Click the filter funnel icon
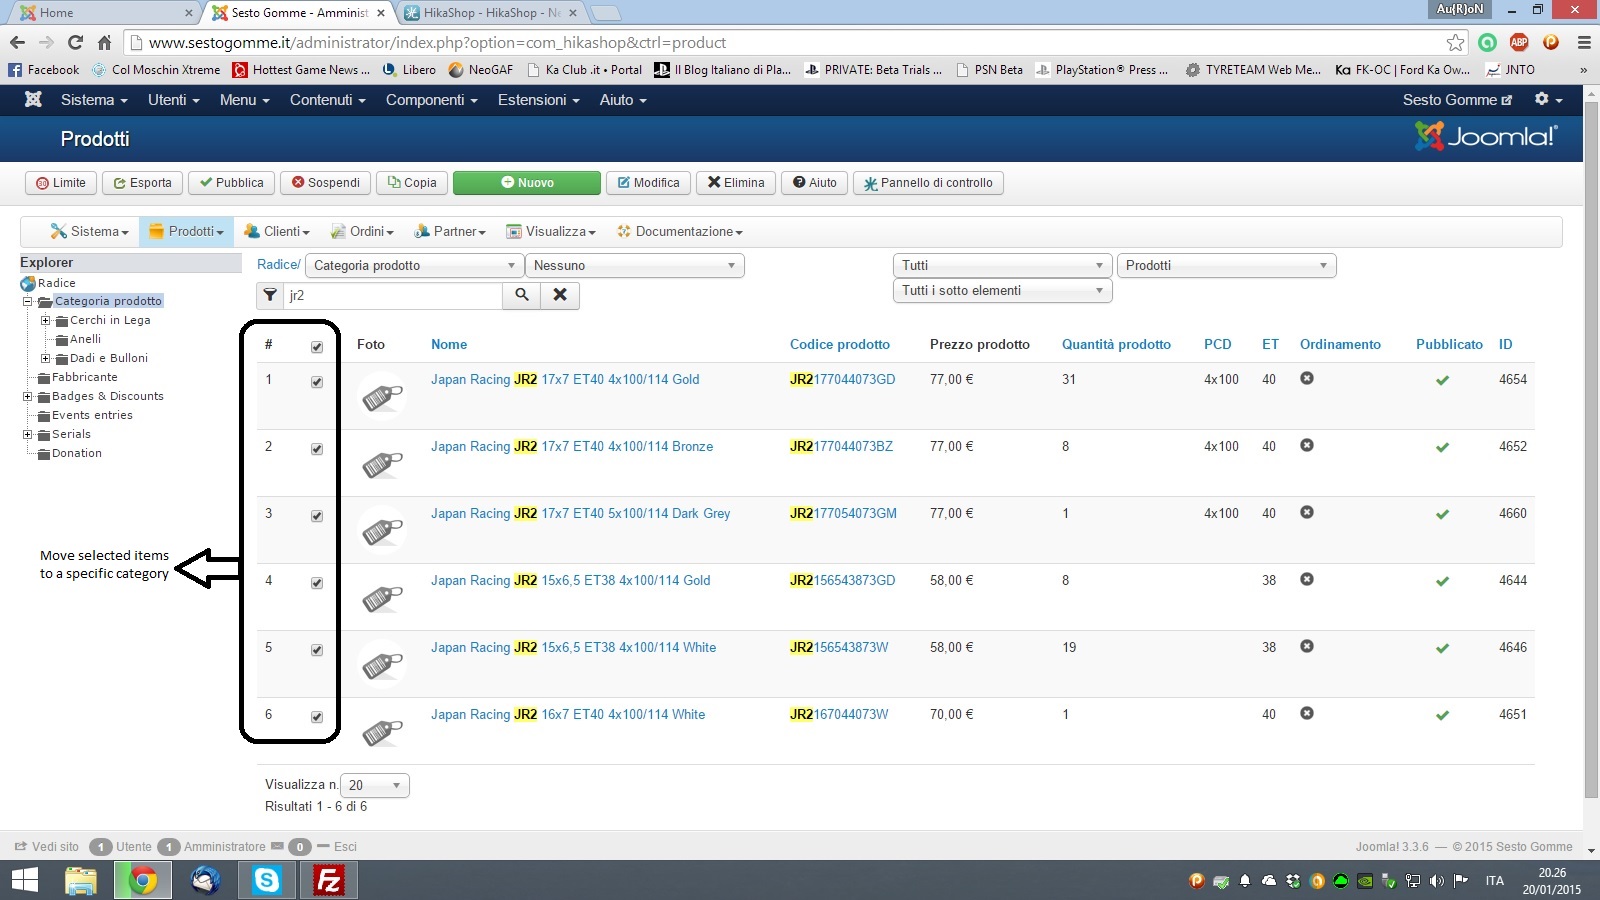This screenshot has height=900, width=1600. pyautogui.click(x=270, y=295)
